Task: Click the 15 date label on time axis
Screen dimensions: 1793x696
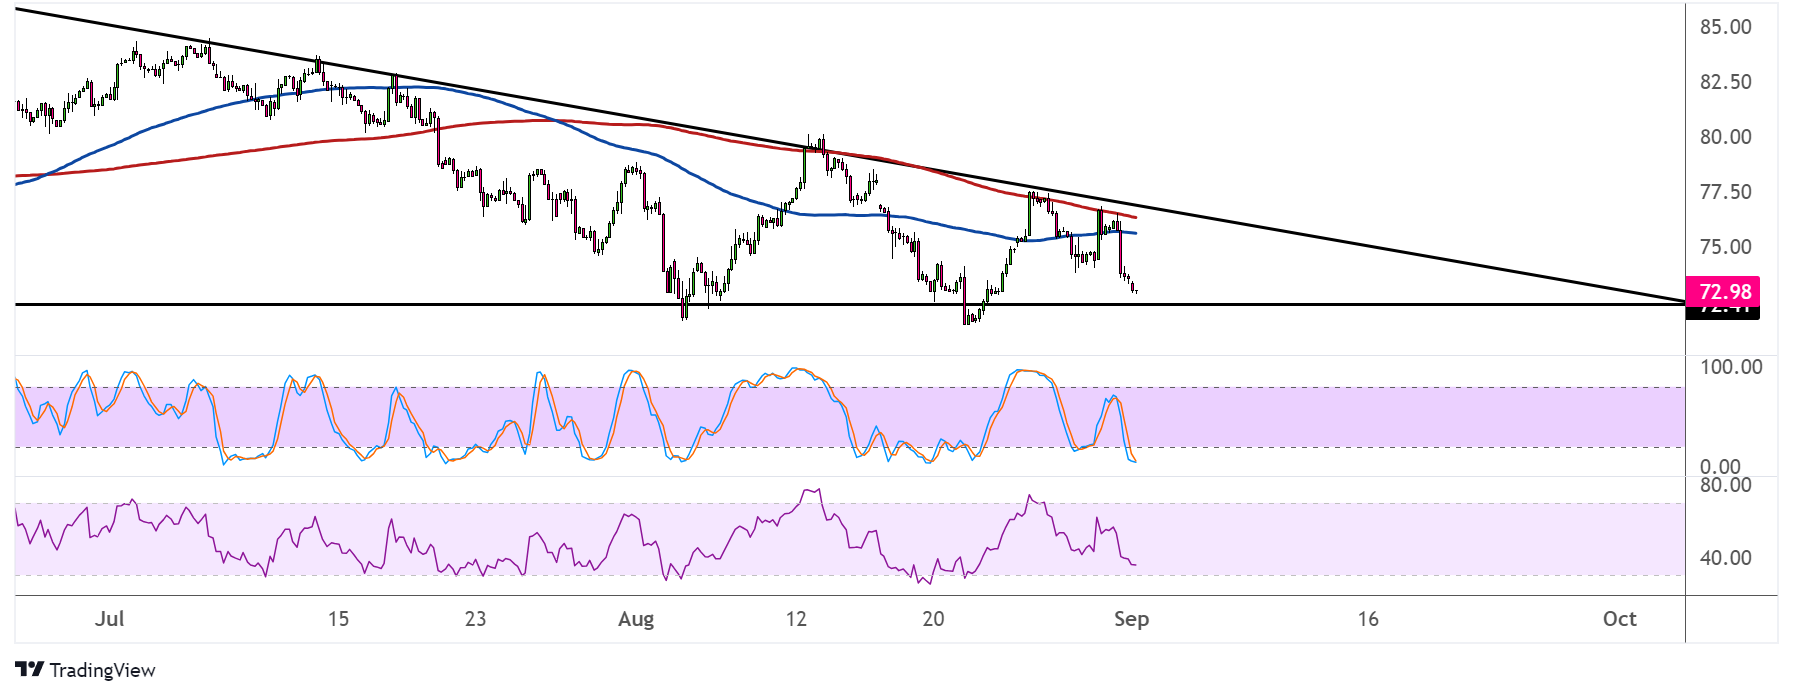Action: (339, 619)
